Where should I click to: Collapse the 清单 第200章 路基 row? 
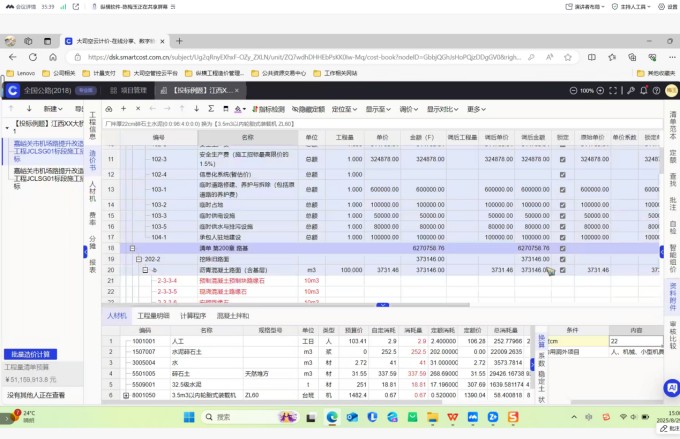pos(132,247)
